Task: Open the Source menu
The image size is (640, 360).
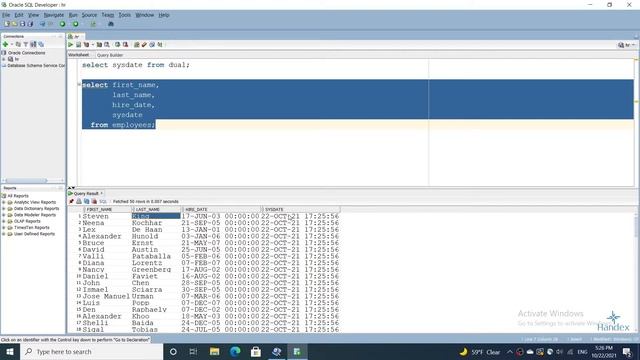Action: point(89,15)
